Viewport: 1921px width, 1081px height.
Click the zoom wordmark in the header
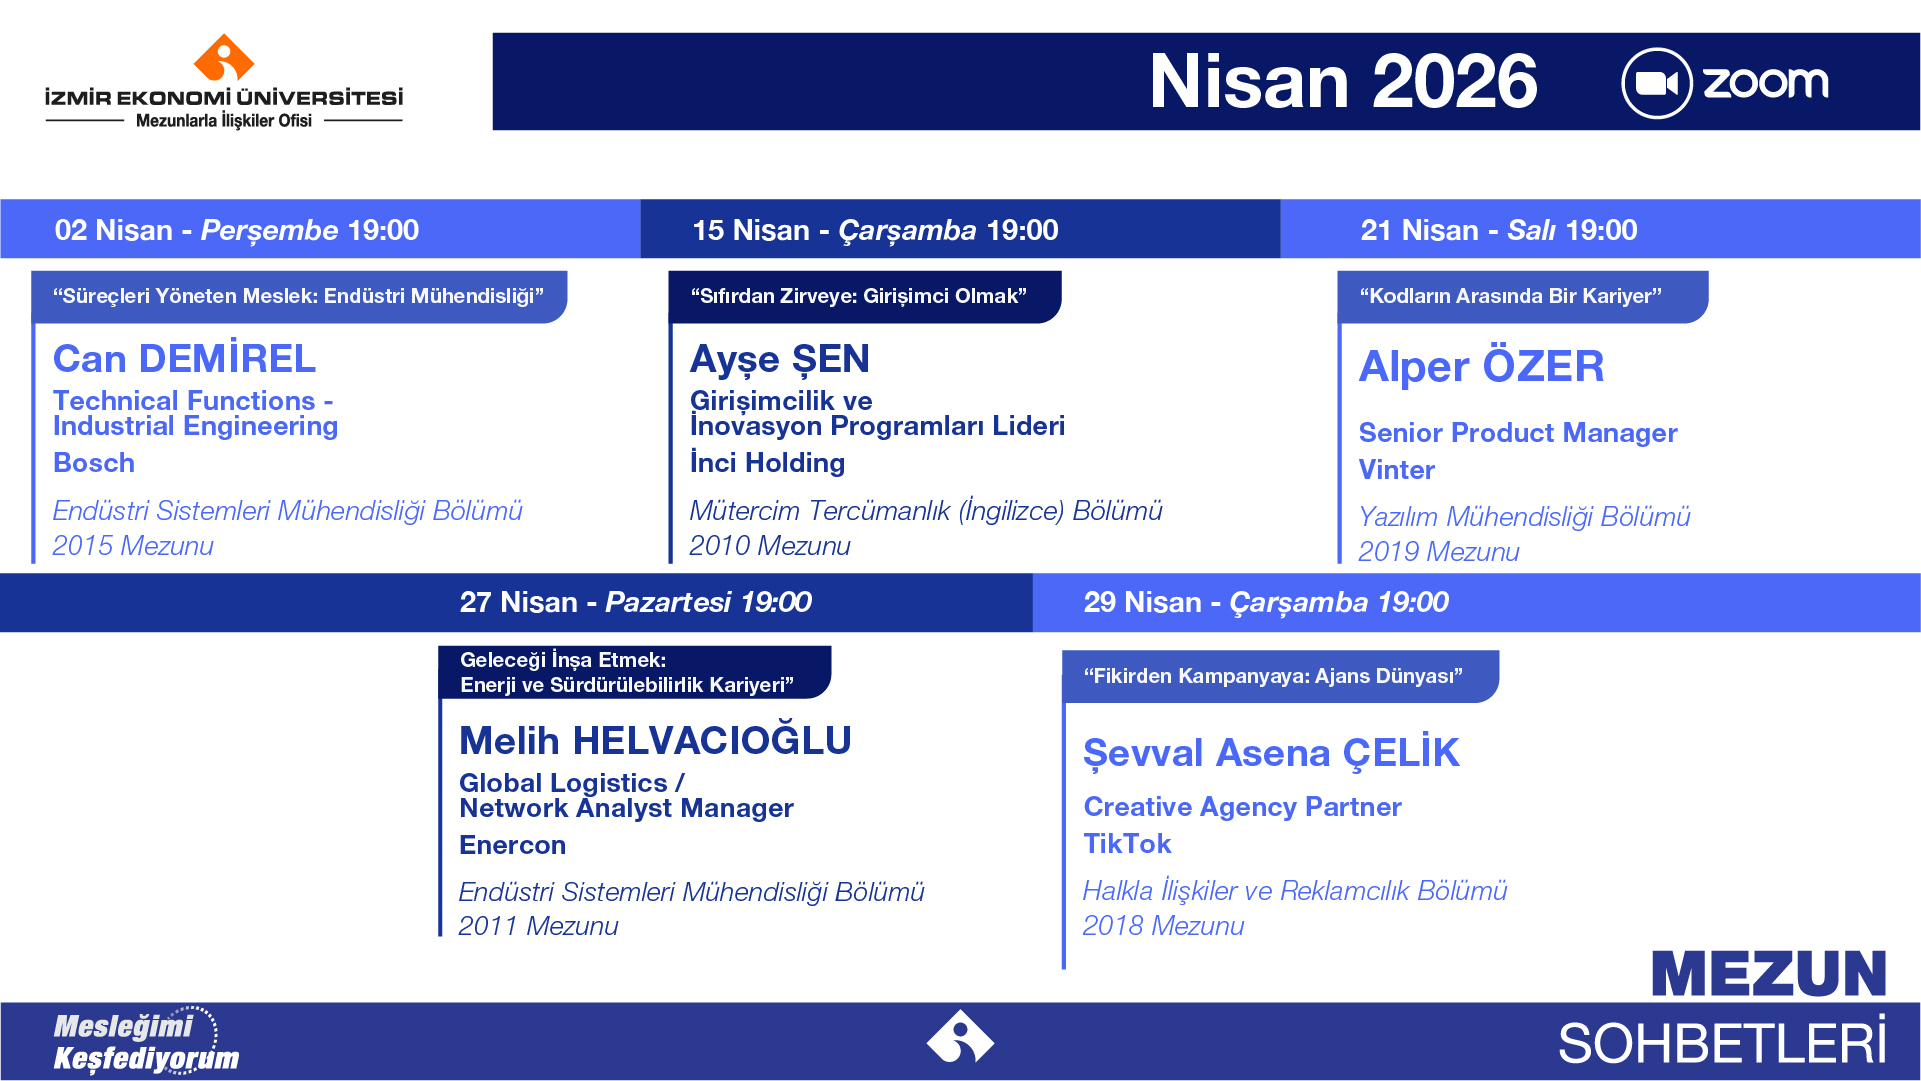point(1765,83)
